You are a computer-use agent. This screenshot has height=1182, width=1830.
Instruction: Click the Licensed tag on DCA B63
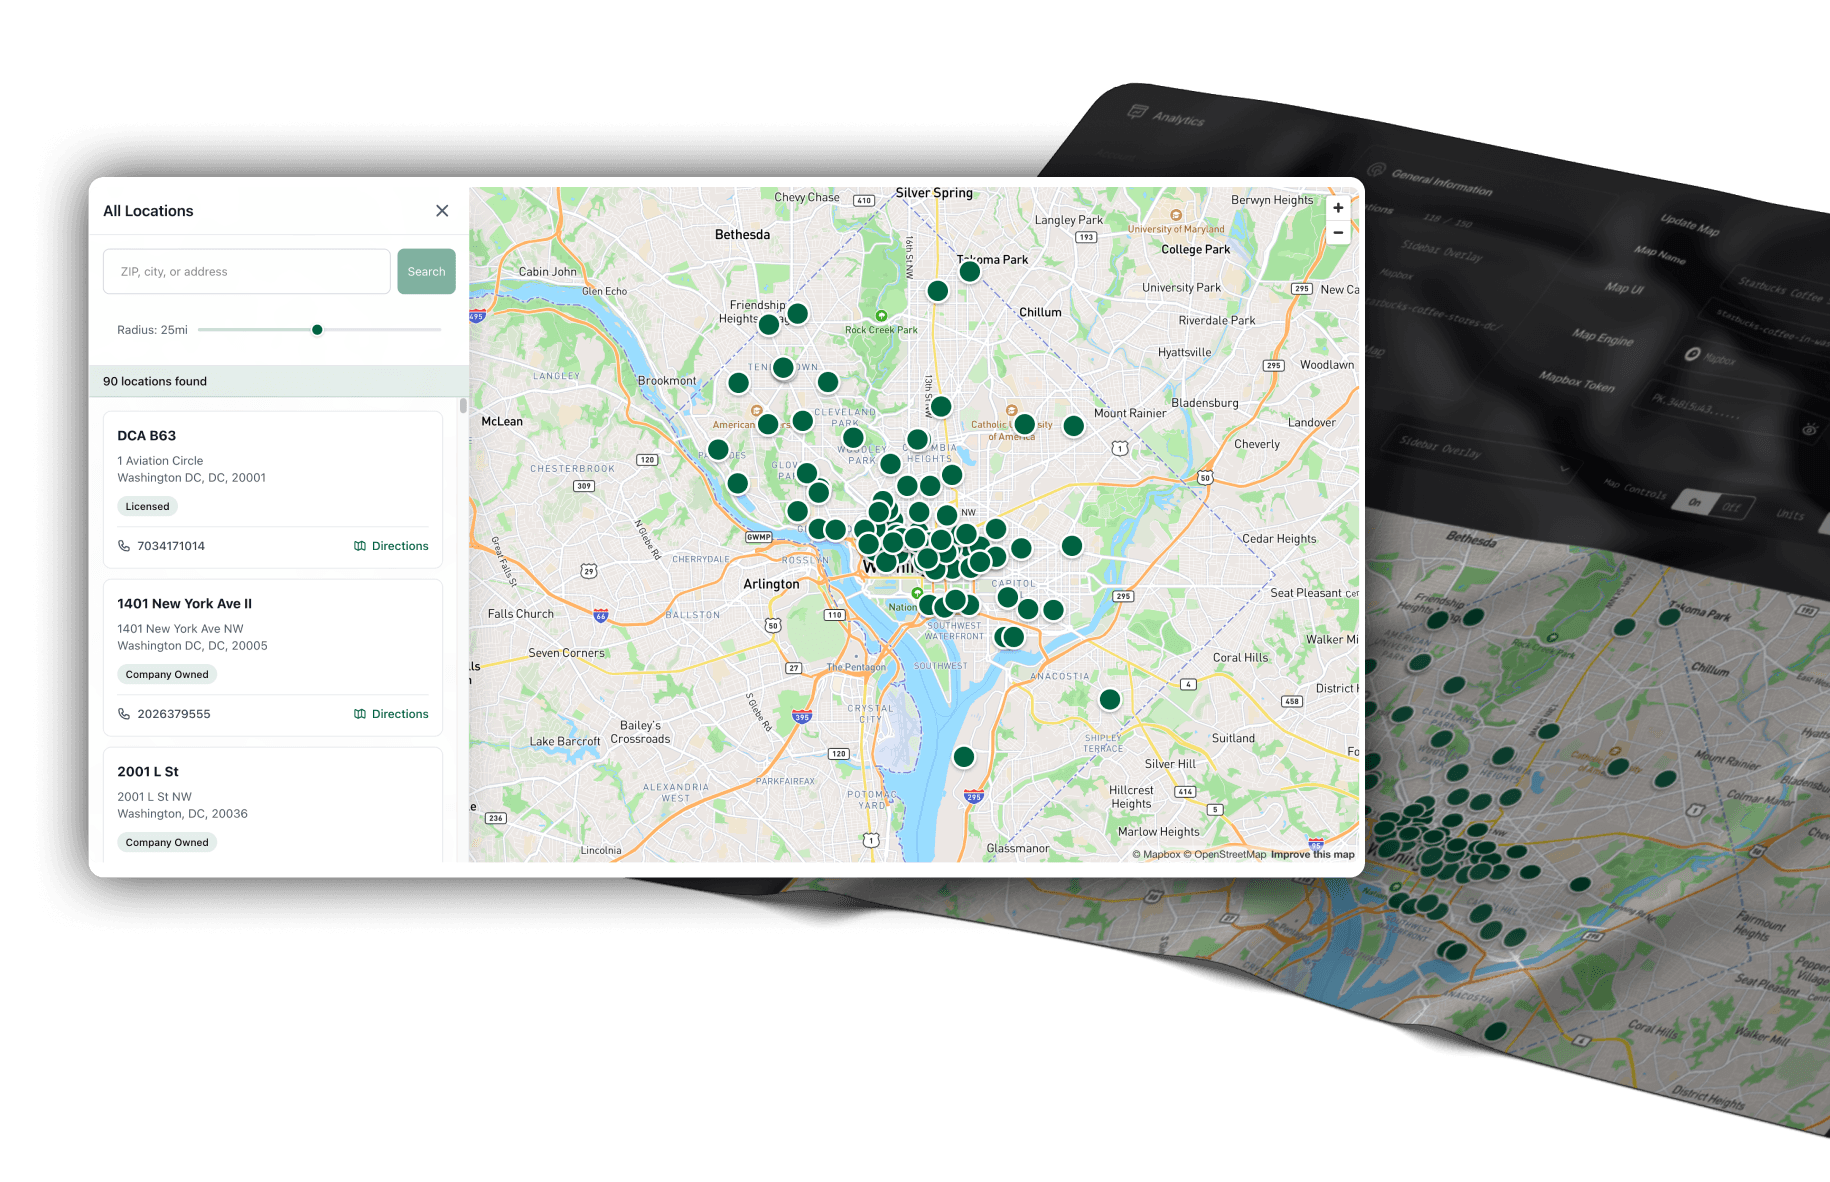tap(146, 506)
